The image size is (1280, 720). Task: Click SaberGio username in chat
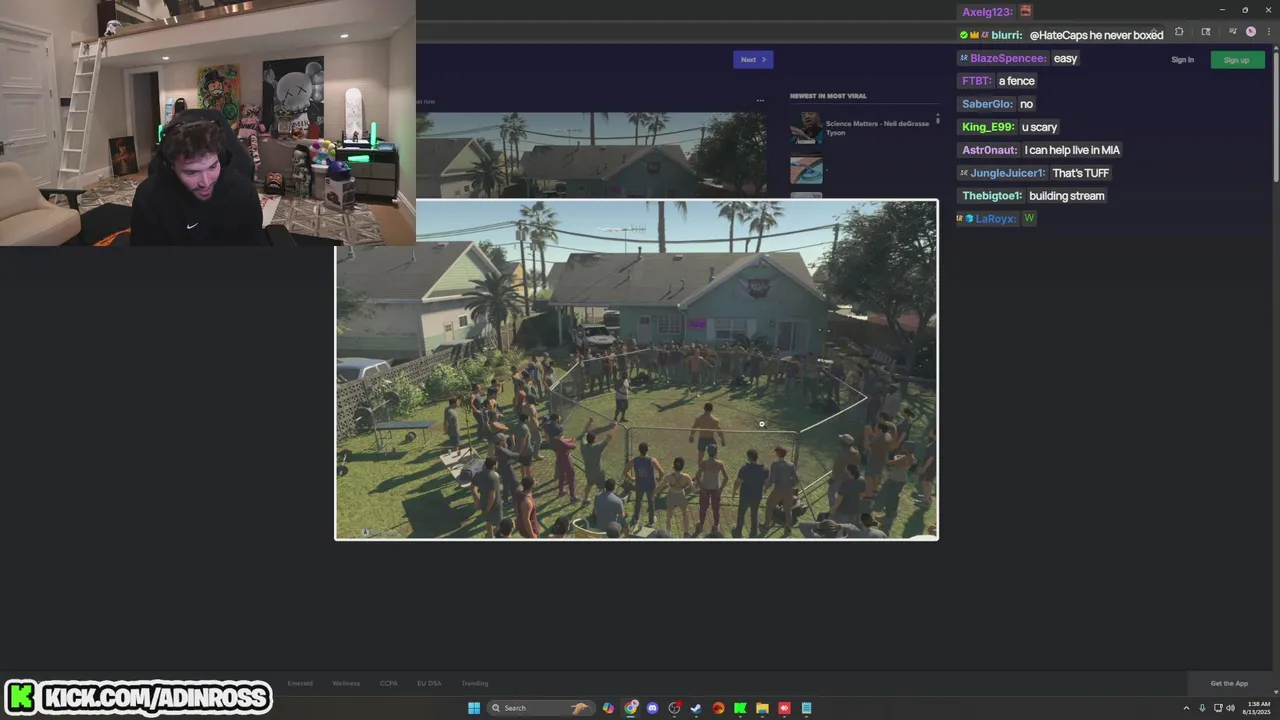(987, 104)
